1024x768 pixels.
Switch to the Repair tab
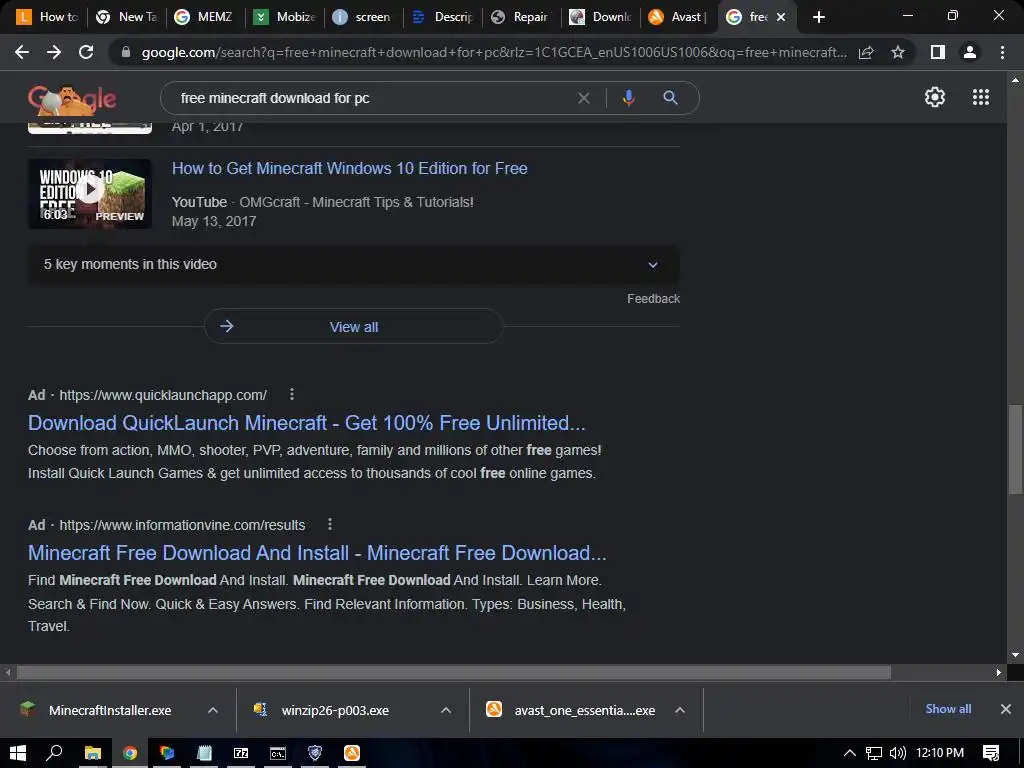point(521,17)
